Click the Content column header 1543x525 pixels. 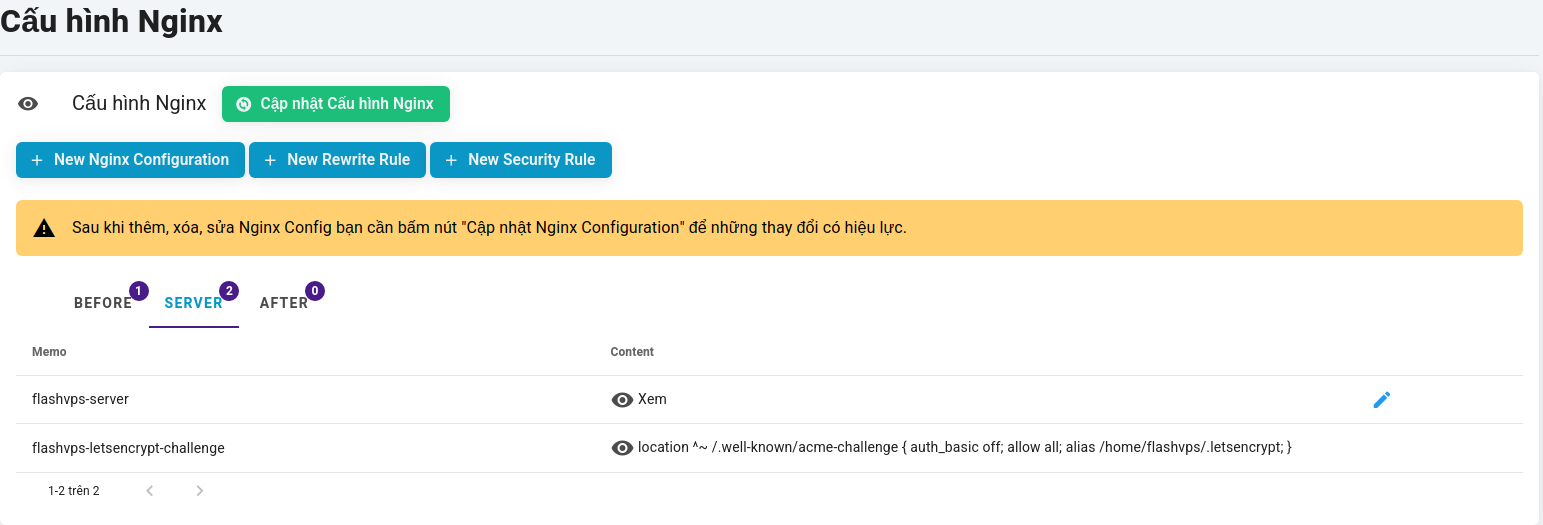[x=632, y=352]
